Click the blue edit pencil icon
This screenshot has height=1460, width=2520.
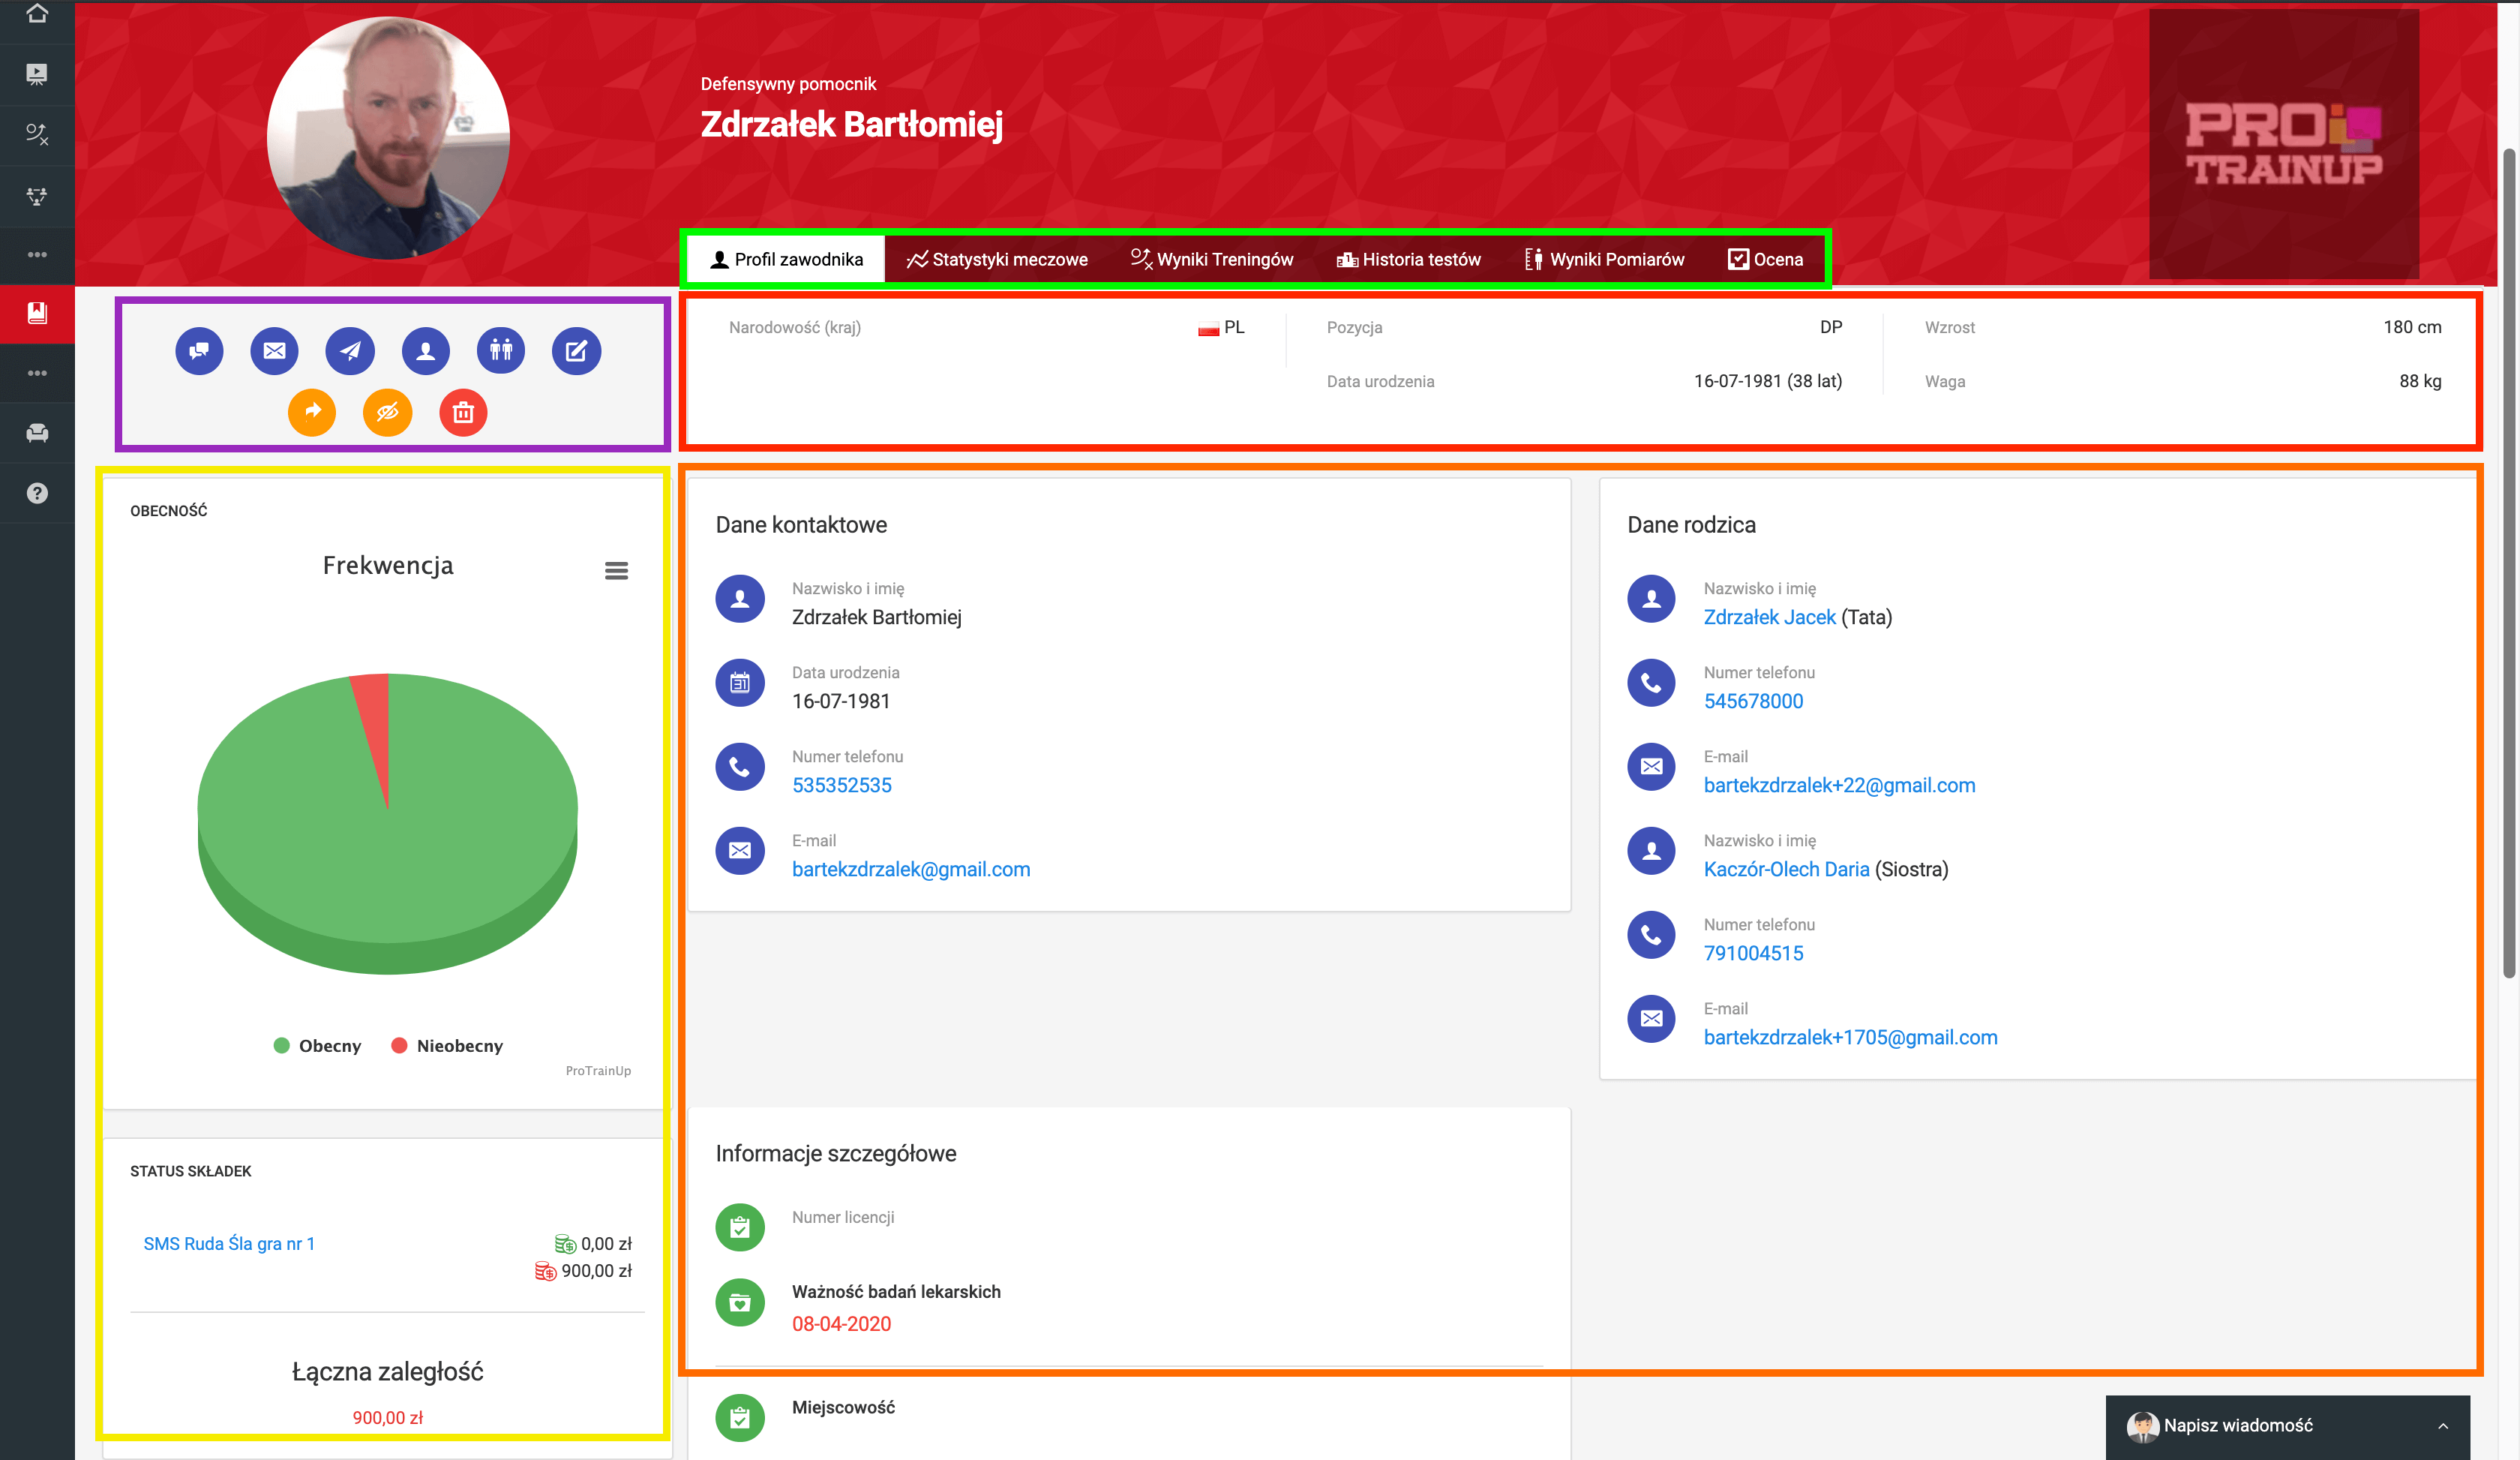pos(576,351)
